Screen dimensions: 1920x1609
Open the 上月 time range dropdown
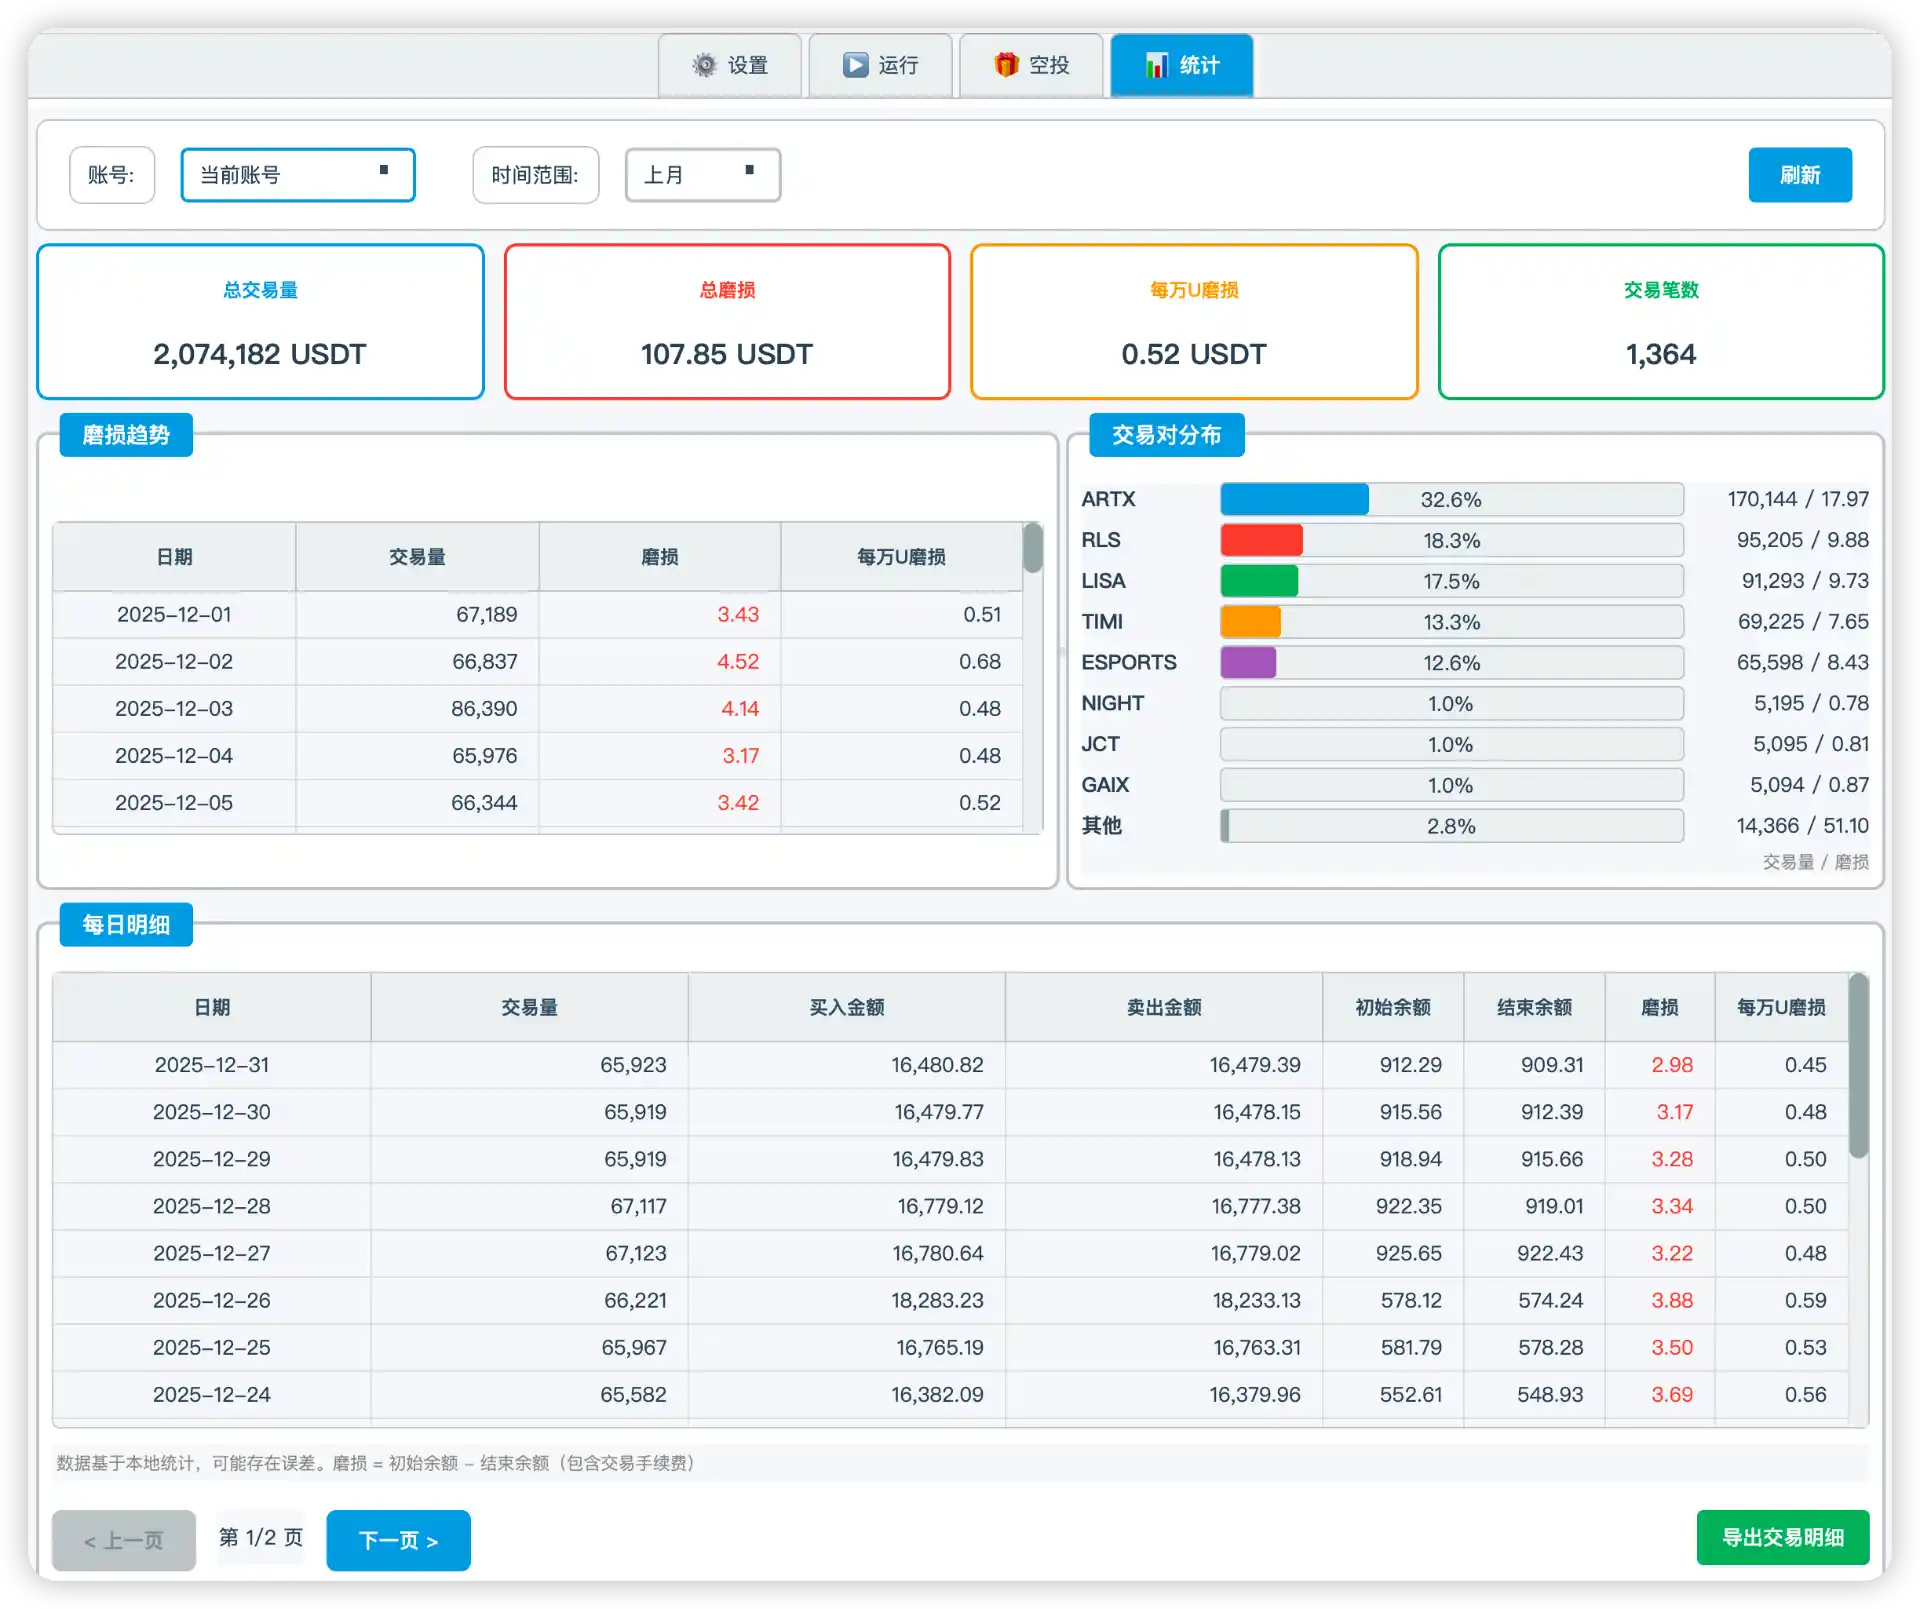point(702,175)
